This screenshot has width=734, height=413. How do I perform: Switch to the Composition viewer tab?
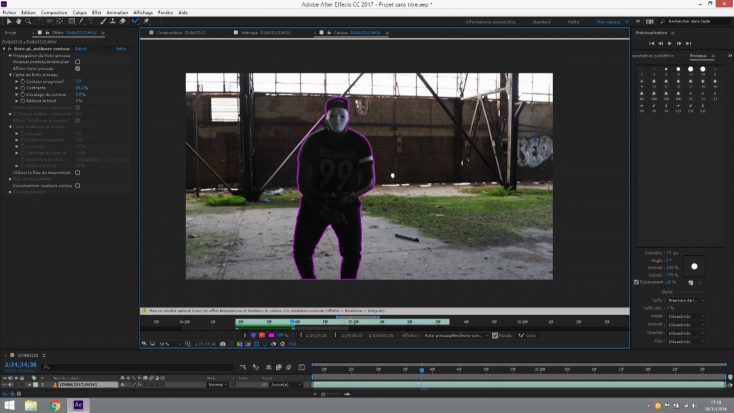pos(181,33)
